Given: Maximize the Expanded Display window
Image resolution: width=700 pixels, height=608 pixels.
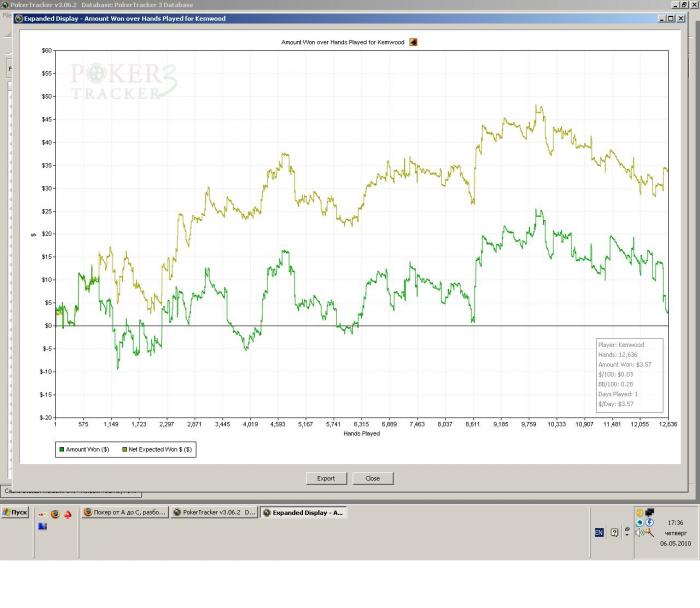Looking at the screenshot, I should tap(671, 18).
